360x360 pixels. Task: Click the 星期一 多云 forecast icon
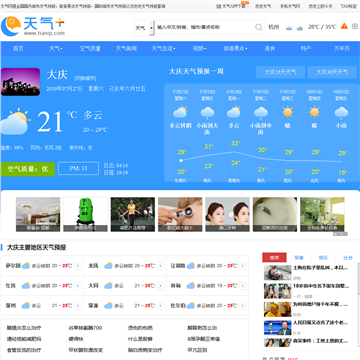click(x=234, y=112)
